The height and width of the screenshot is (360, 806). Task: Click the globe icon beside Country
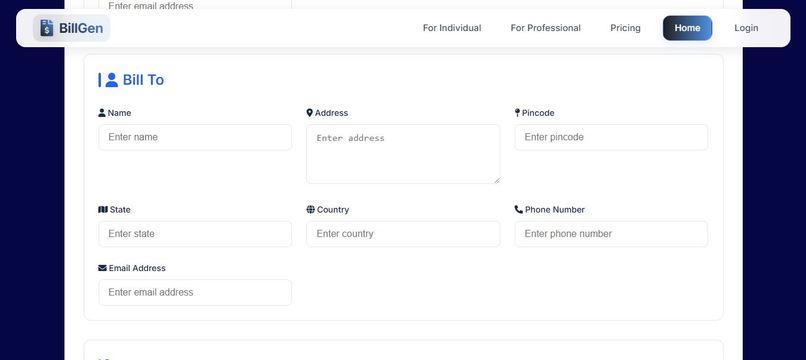[x=310, y=209]
